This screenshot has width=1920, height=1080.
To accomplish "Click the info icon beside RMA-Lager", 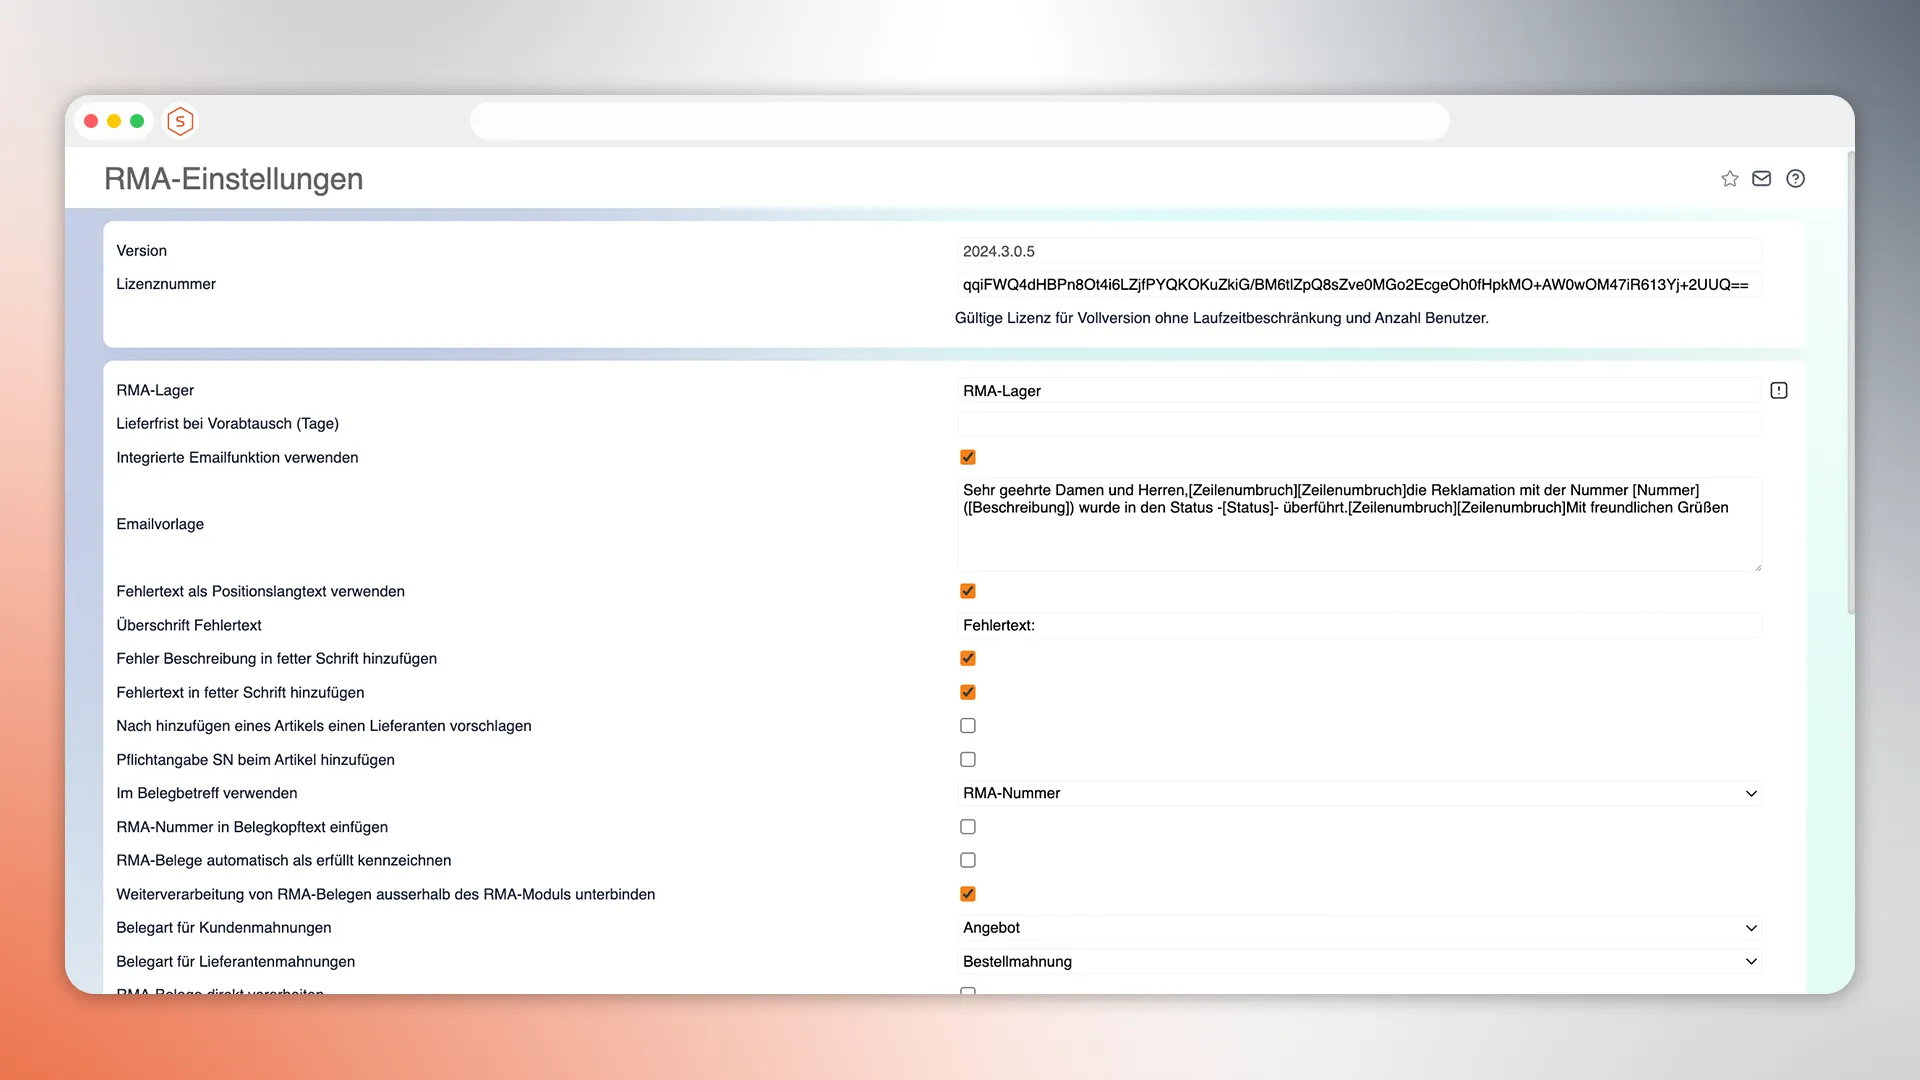I will 1779,391.
